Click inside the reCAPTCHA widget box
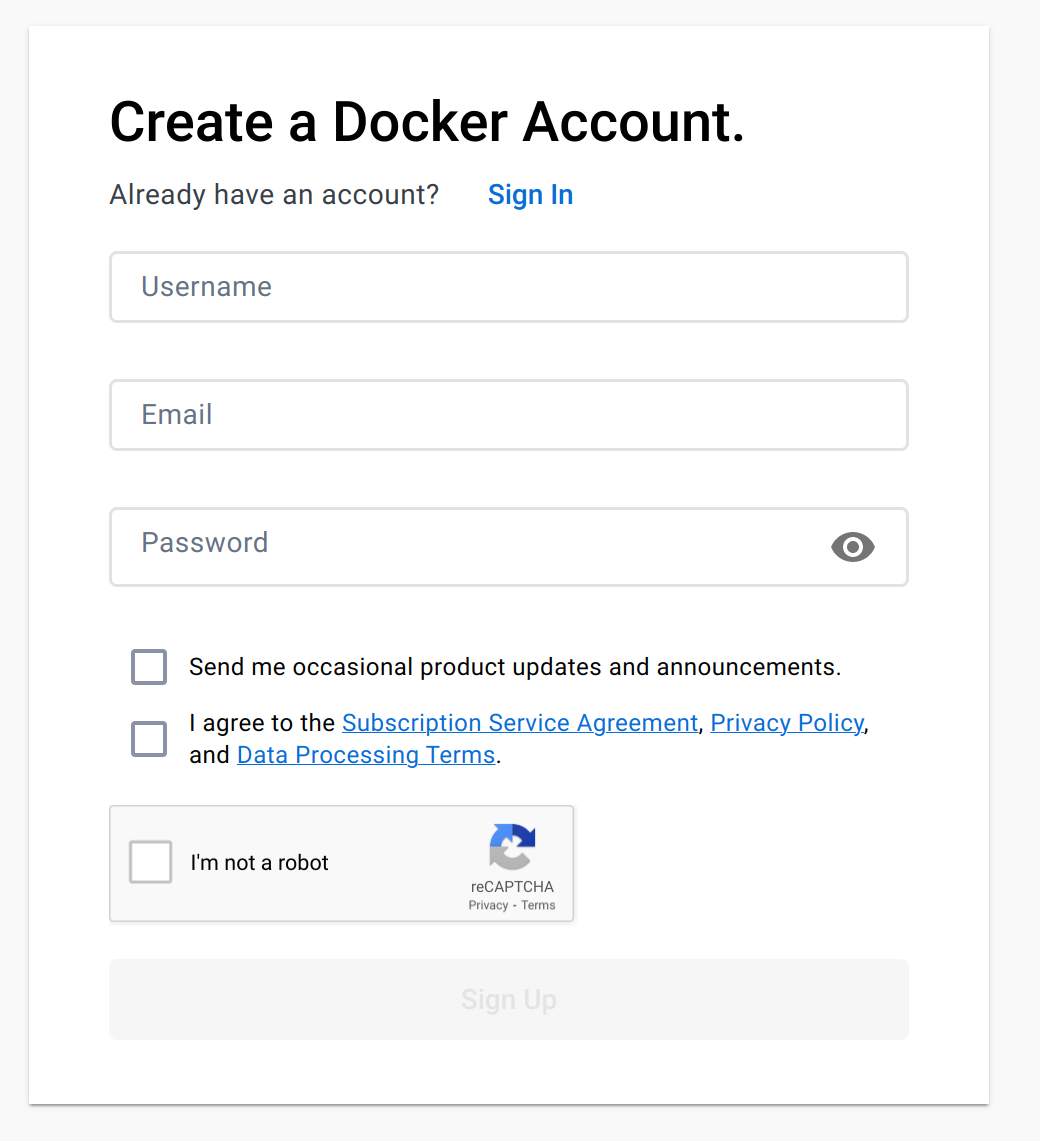 click(x=341, y=863)
